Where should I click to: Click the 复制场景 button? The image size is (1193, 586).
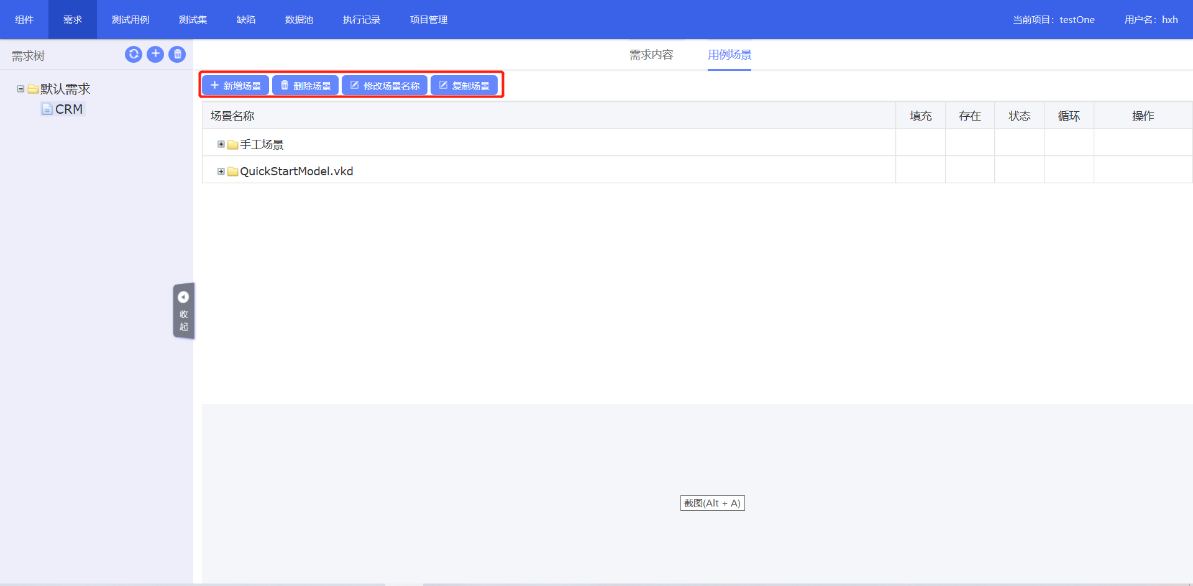click(464, 86)
